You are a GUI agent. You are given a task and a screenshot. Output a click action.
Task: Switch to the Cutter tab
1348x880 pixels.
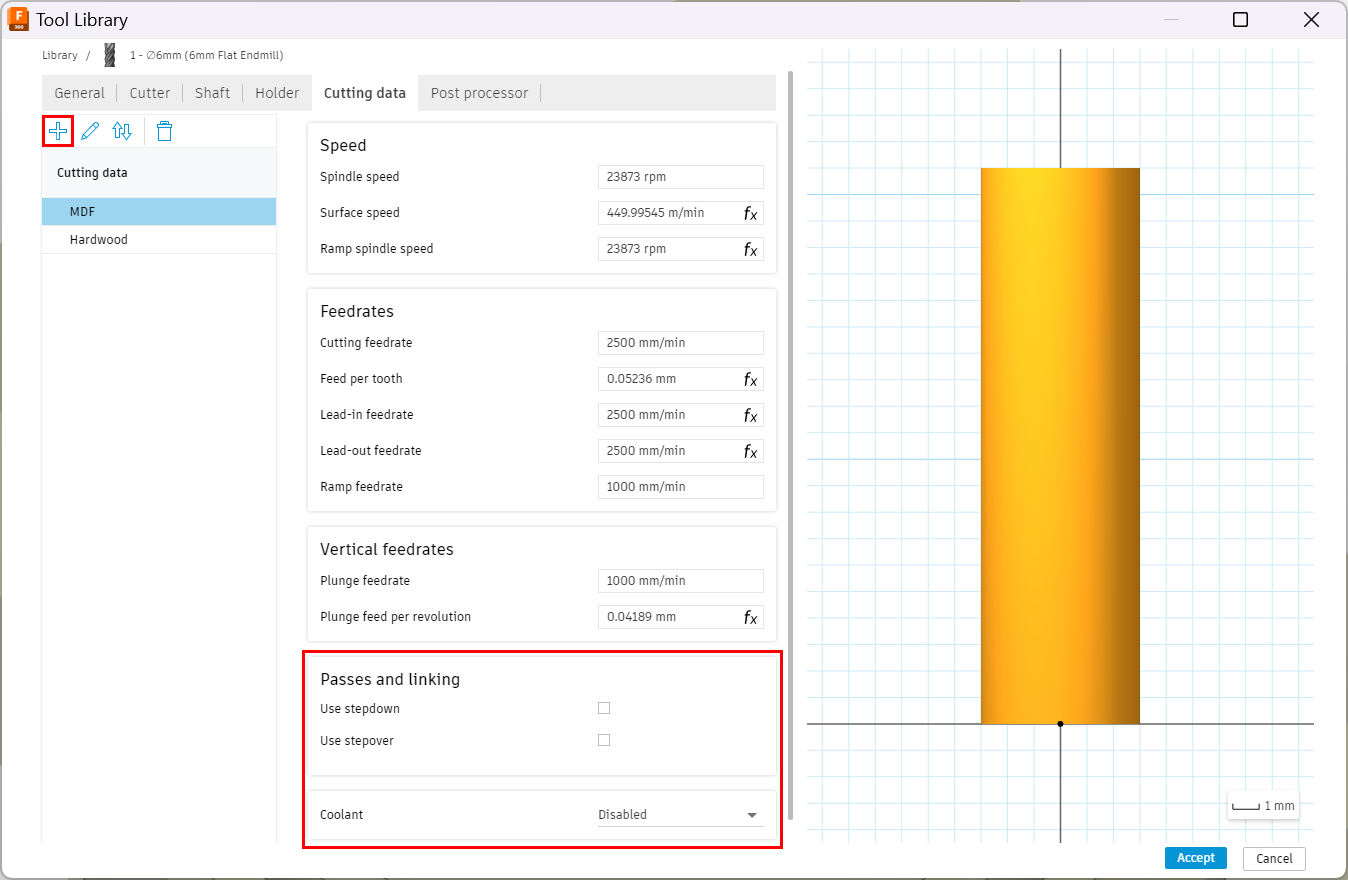click(150, 93)
